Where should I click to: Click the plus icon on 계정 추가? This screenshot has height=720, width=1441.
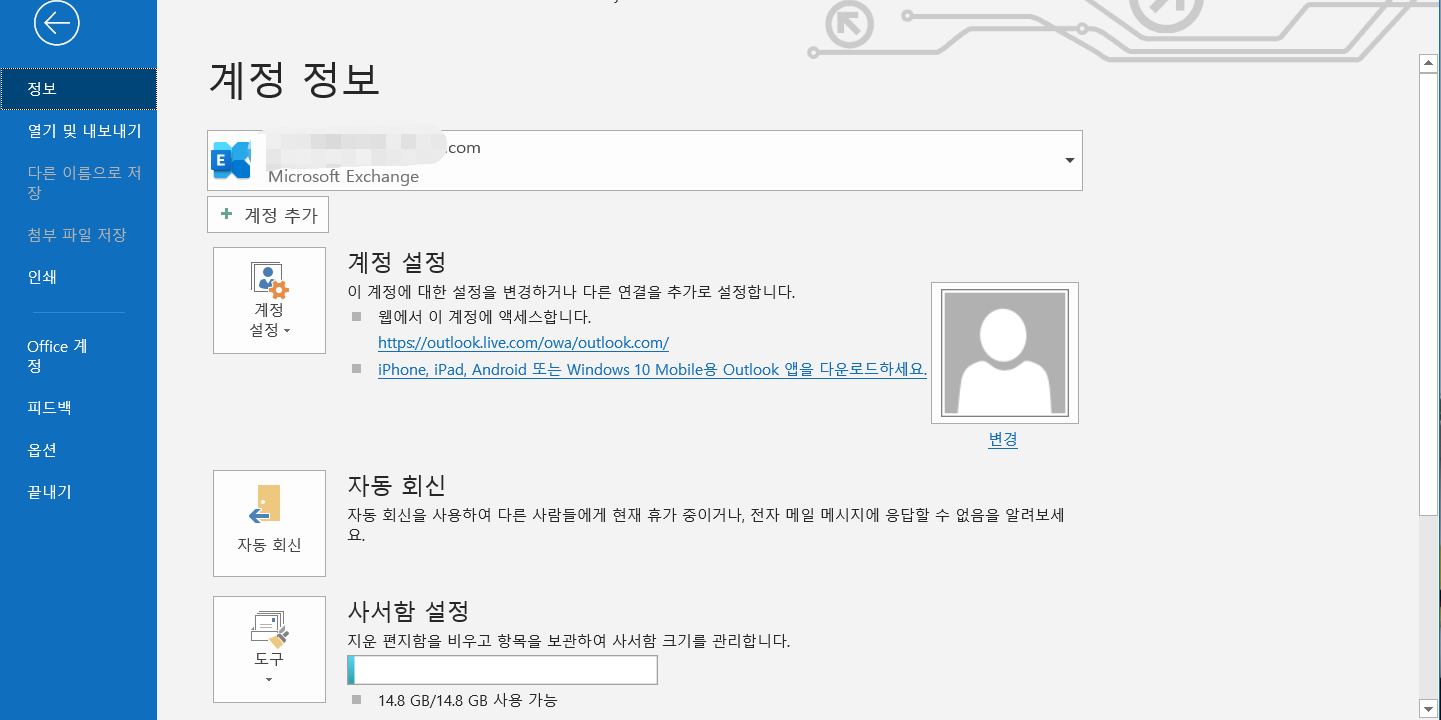coord(228,214)
